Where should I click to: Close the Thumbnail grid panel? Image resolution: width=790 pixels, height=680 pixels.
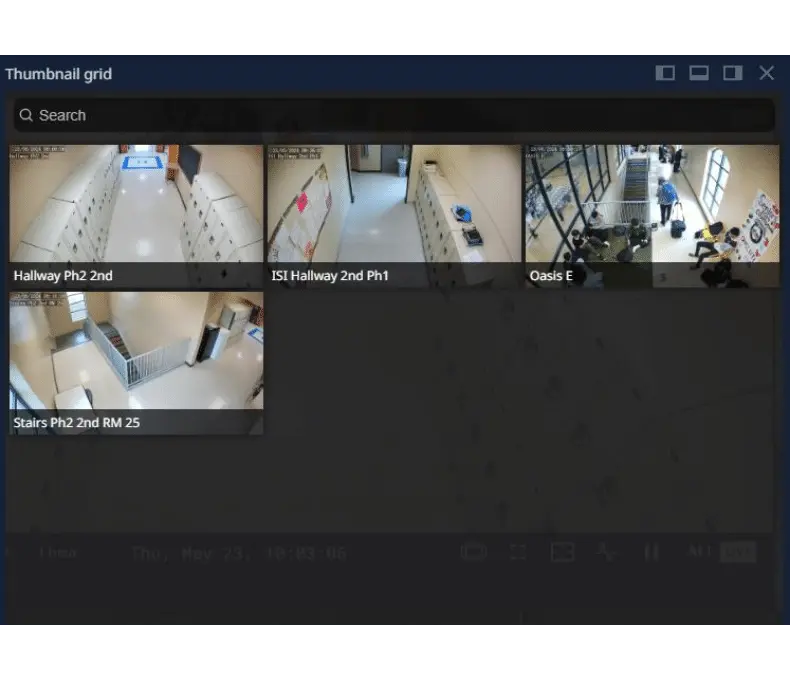[767, 73]
